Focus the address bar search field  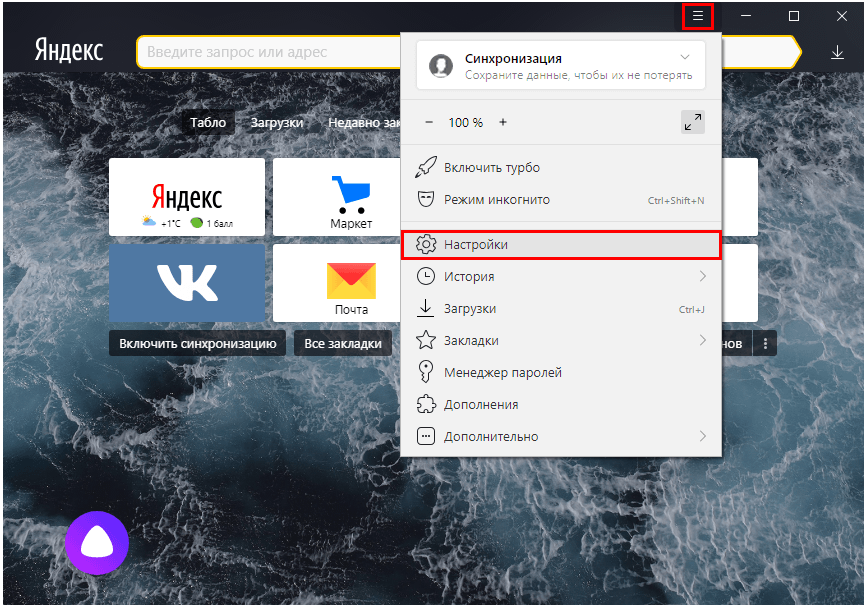tap(270, 53)
